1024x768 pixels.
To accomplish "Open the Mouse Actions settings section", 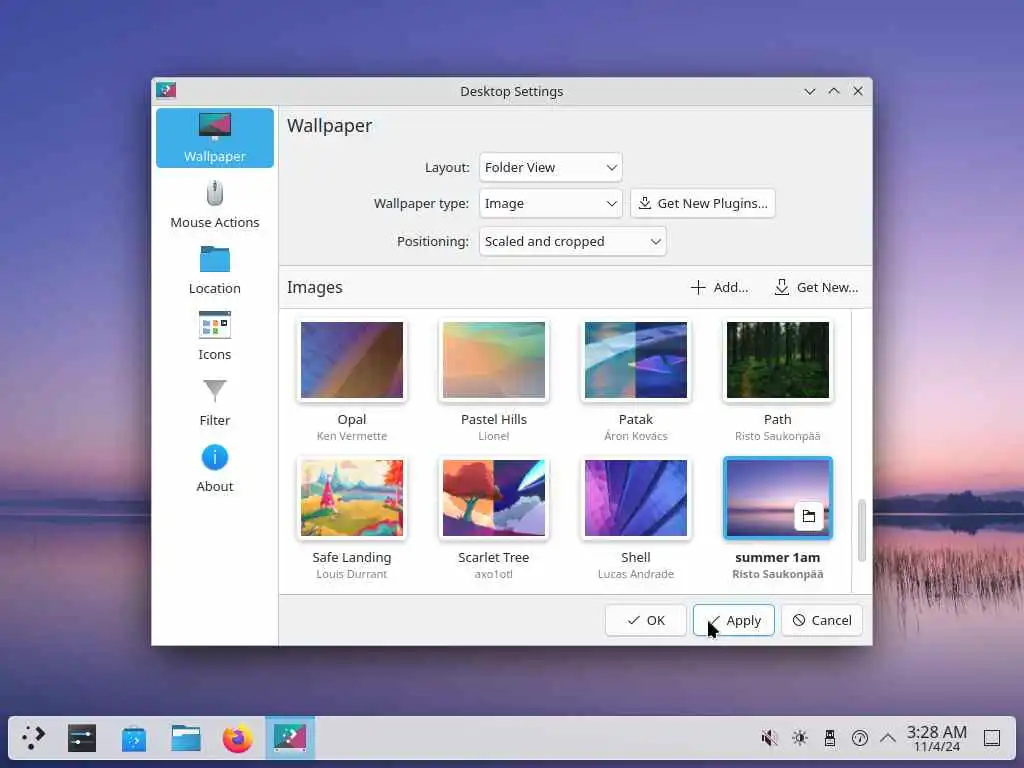I will tap(214, 204).
